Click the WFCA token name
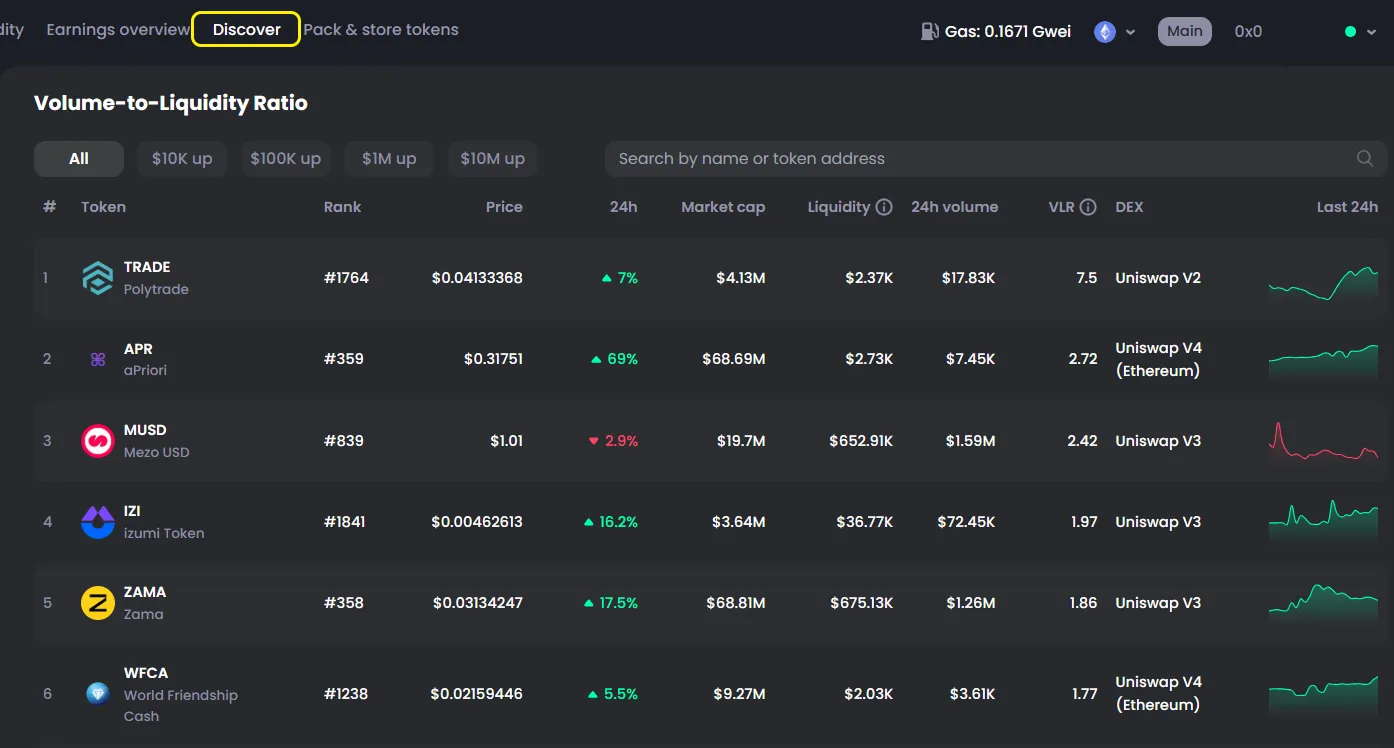 [x=146, y=673]
